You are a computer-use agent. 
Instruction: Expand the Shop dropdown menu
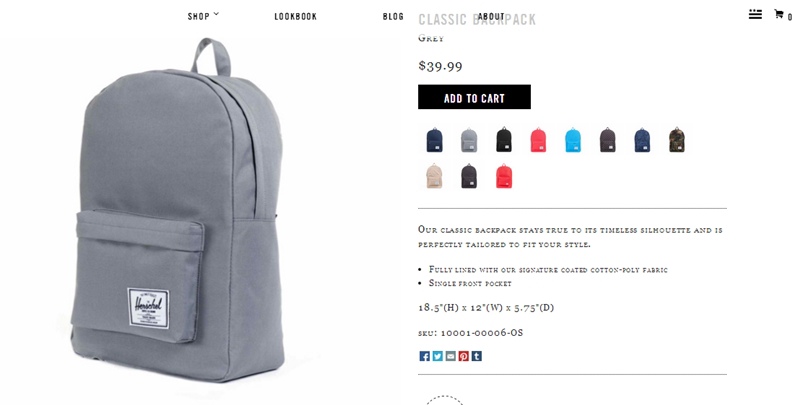(203, 16)
